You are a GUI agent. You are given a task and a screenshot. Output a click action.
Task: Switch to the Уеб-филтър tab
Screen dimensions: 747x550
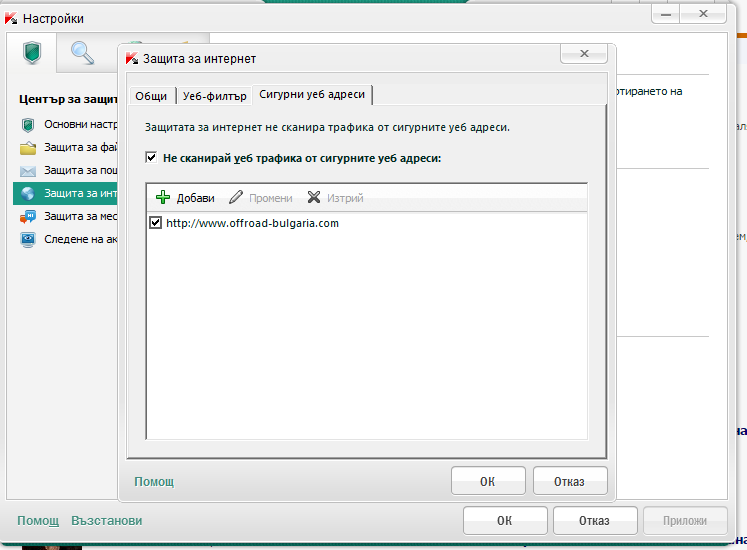pos(214,96)
